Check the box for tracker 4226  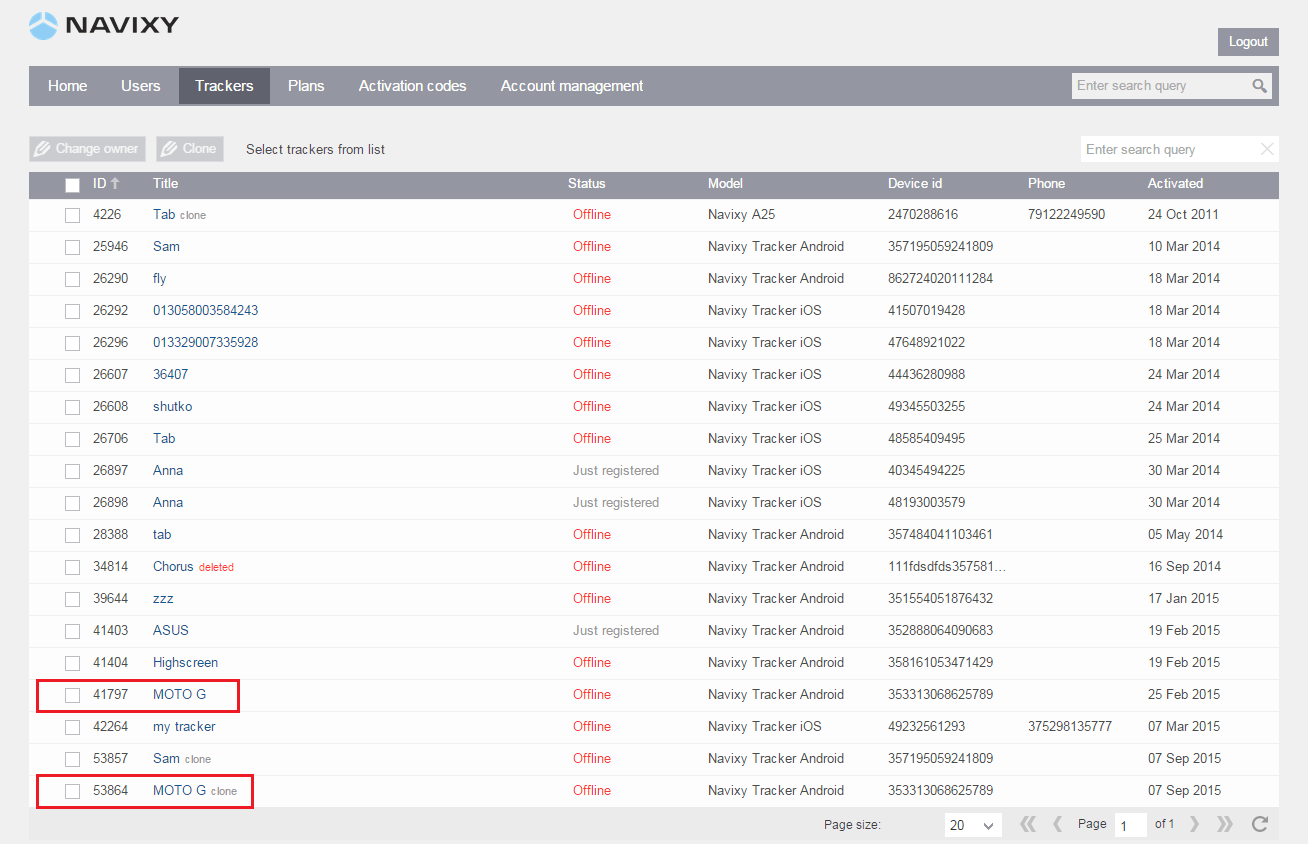coord(72,215)
